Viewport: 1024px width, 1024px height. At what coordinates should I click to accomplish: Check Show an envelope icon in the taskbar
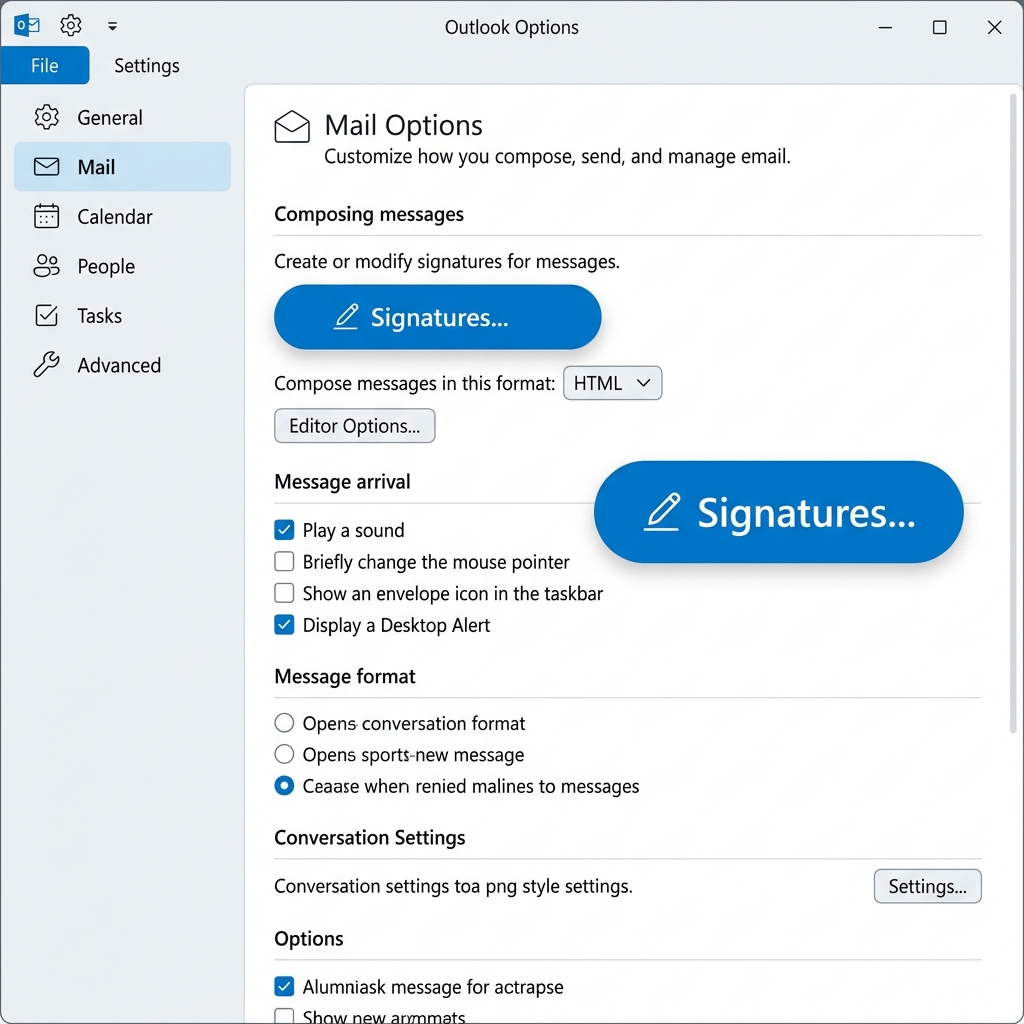pos(284,593)
